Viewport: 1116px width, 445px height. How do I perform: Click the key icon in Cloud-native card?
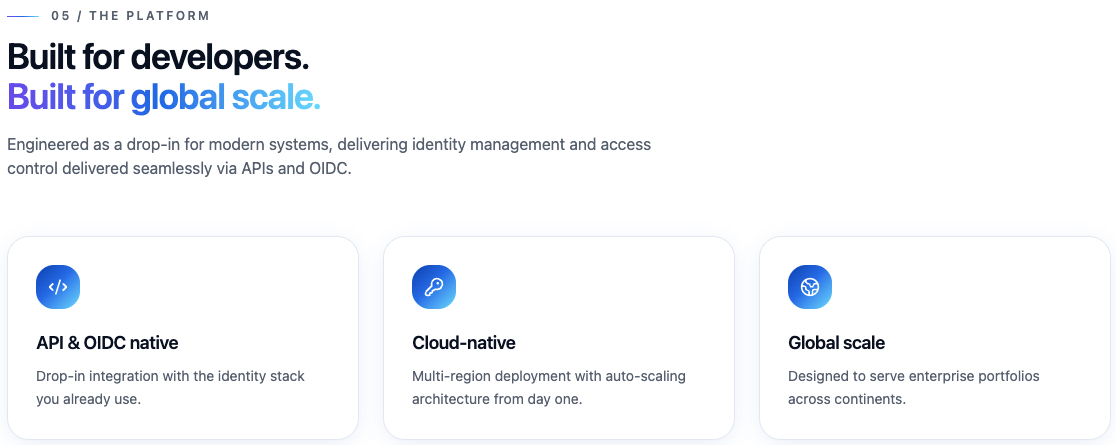coord(434,287)
